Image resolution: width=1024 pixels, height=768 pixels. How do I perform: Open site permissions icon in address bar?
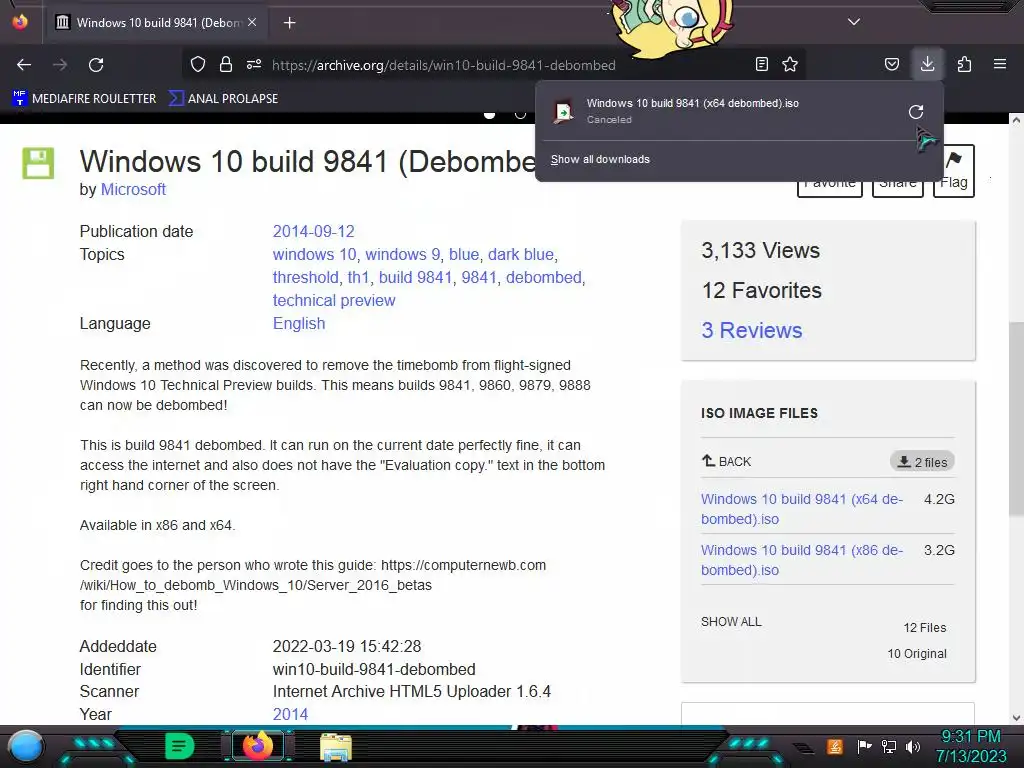click(254, 64)
